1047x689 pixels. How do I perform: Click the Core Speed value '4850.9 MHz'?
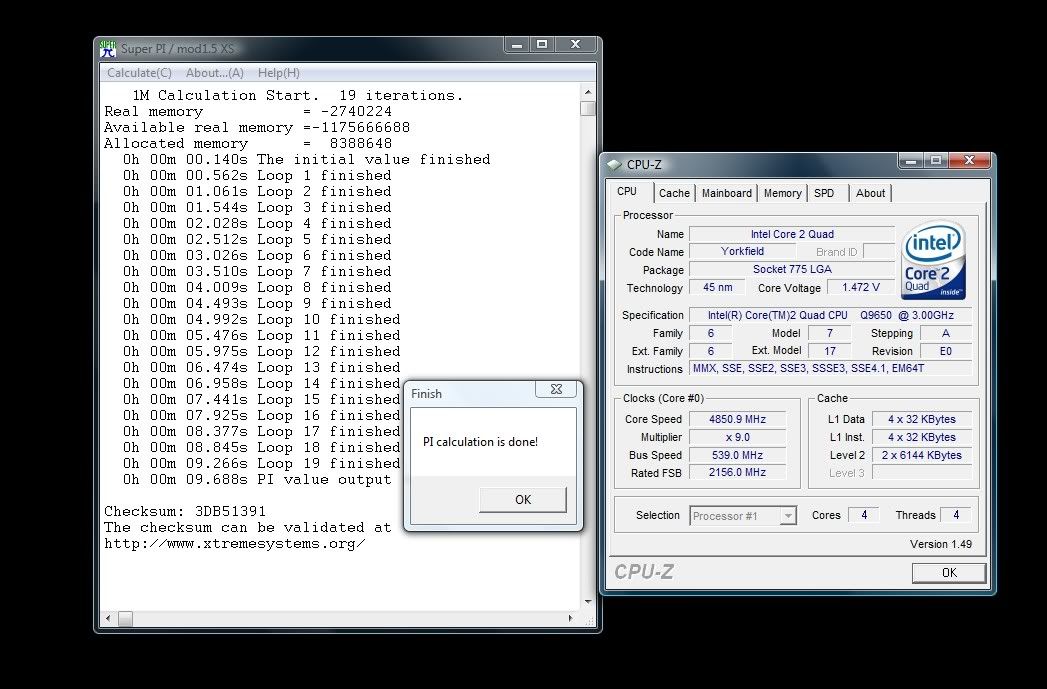(x=737, y=419)
